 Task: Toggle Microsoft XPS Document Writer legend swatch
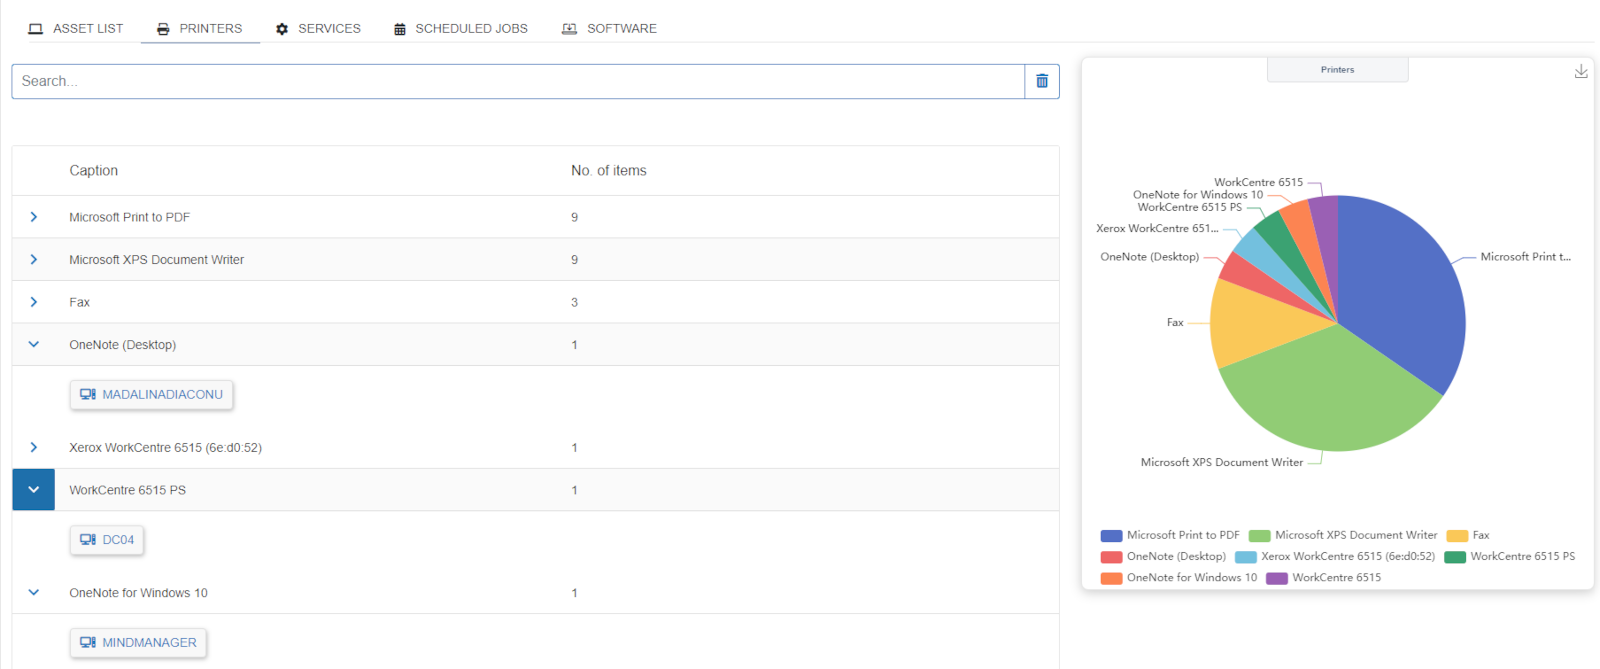click(x=1259, y=536)
